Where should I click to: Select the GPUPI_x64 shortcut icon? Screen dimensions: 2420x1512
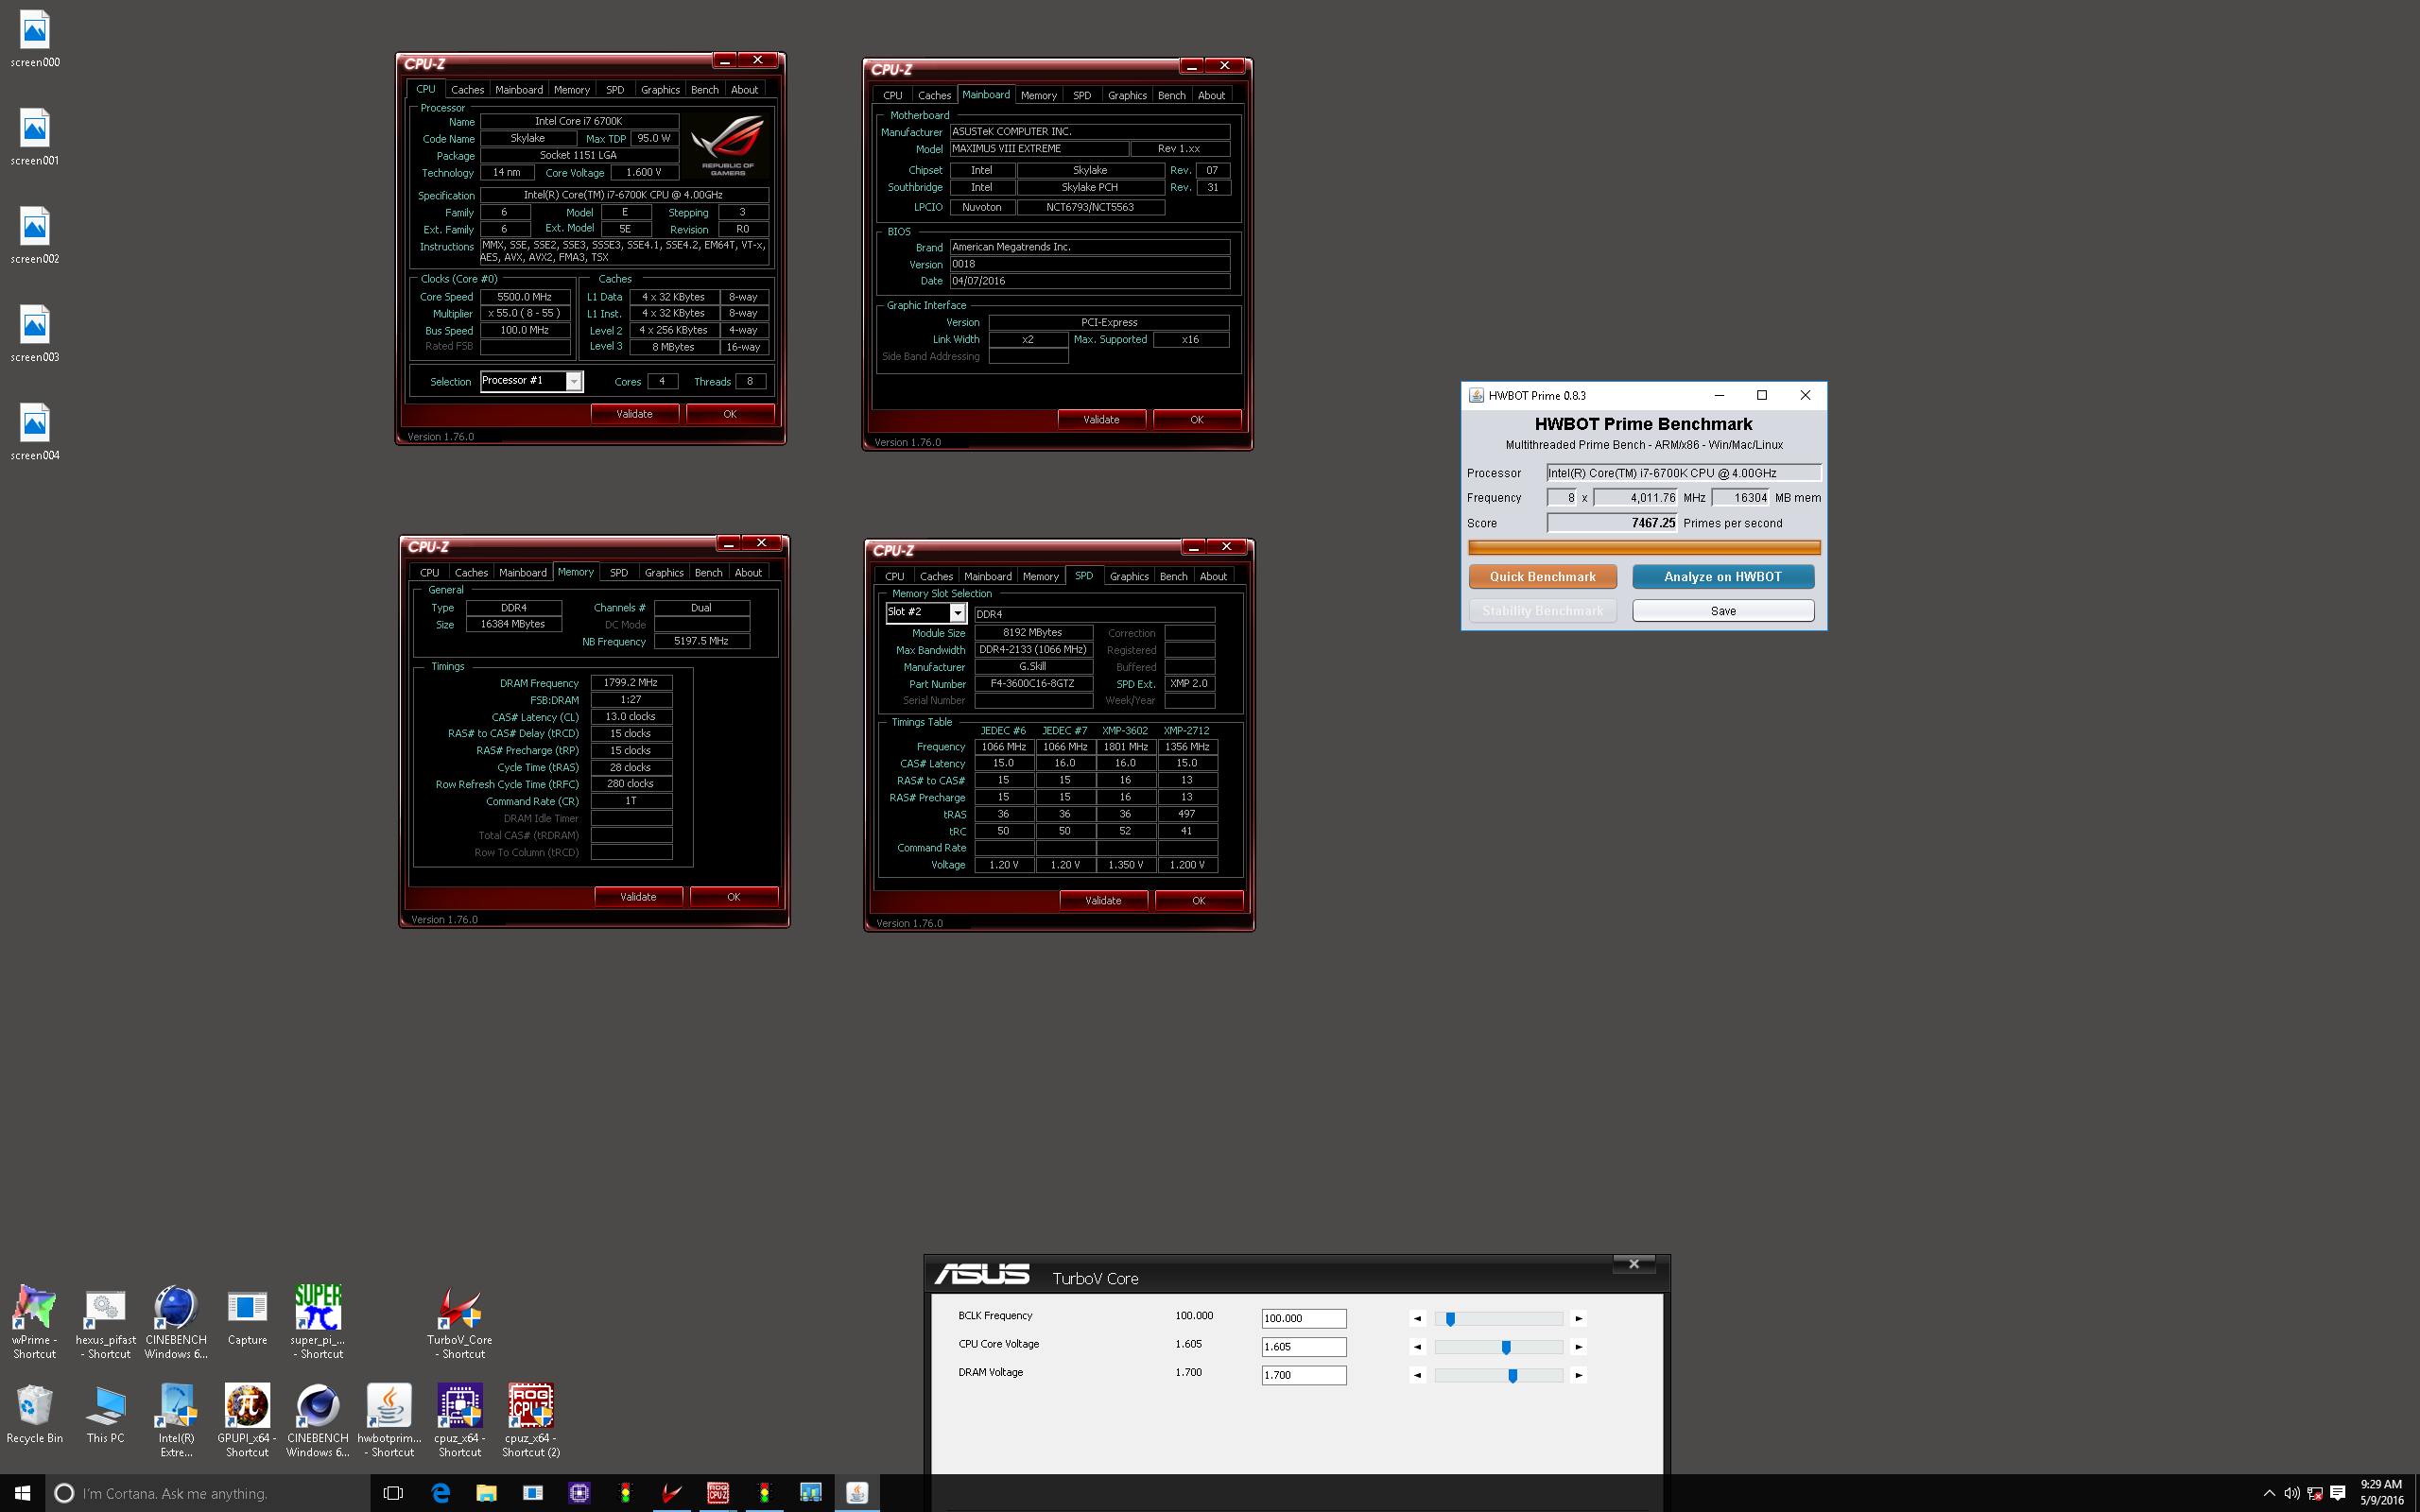[x=247, y=1420]
